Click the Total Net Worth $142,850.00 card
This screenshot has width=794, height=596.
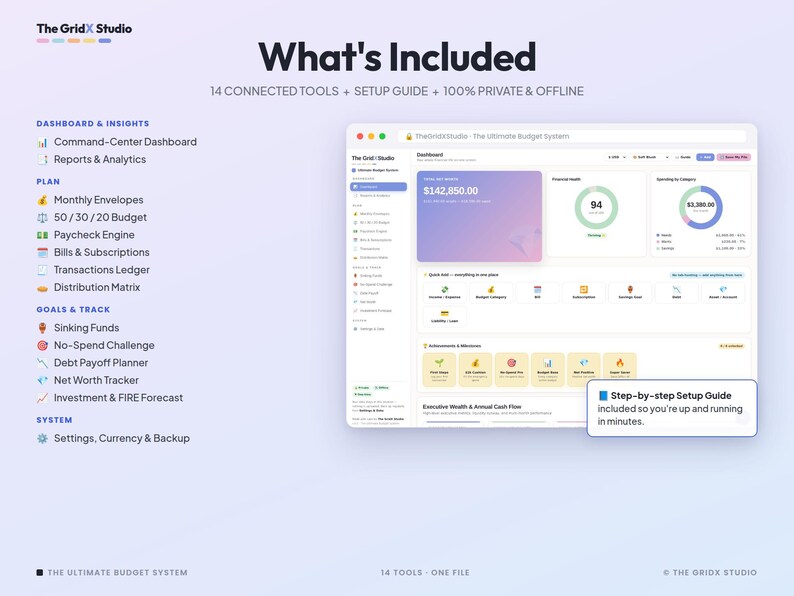click(479, 216)
